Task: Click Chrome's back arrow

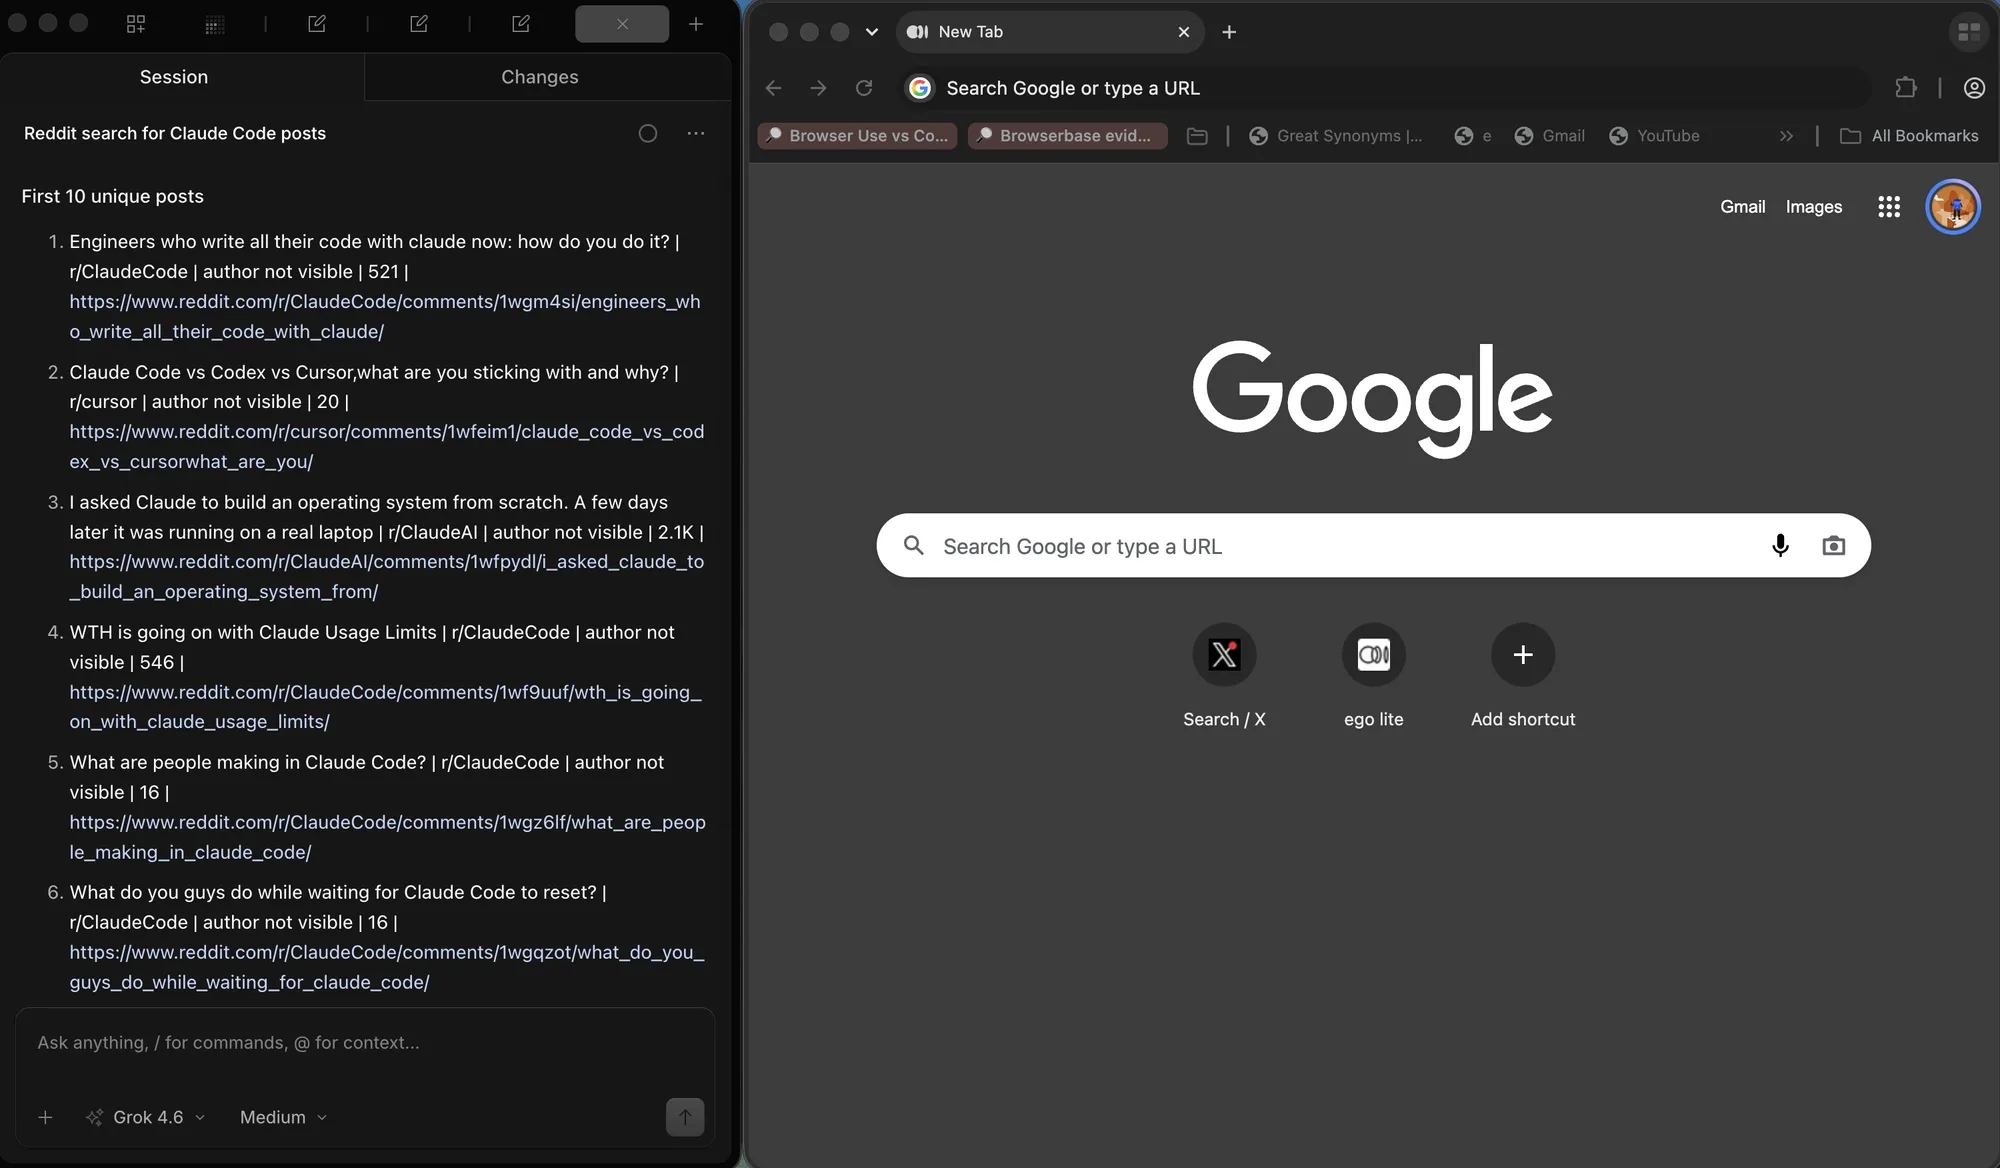Action: [x=774, y=88]
